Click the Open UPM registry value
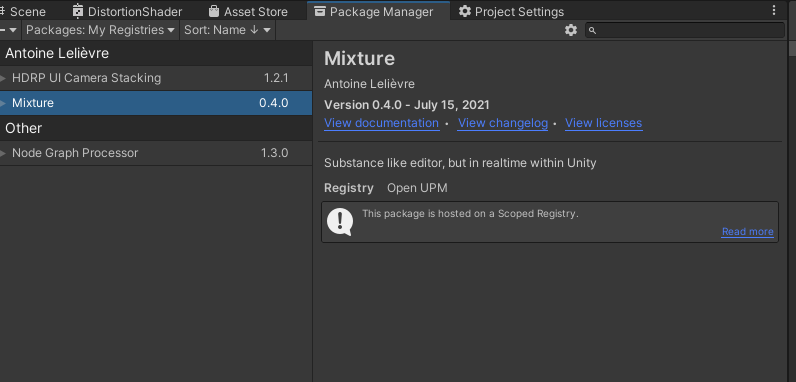The width and height of the screenshot is (796, 382). tap(417, 188)
